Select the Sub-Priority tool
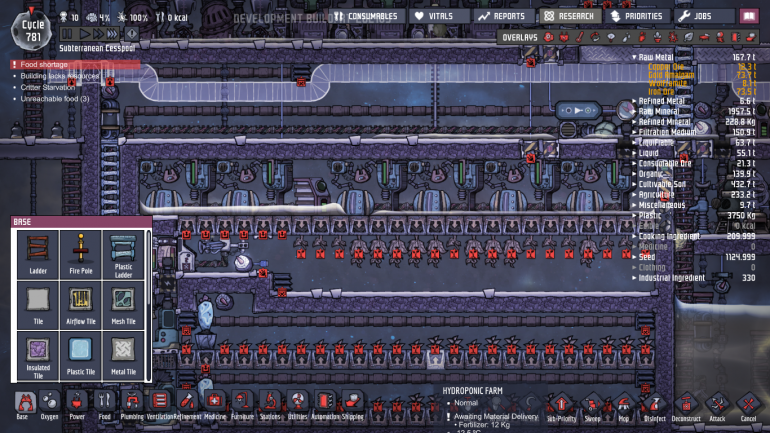Viewport: 770px width, 433px height. pos(561,407)
